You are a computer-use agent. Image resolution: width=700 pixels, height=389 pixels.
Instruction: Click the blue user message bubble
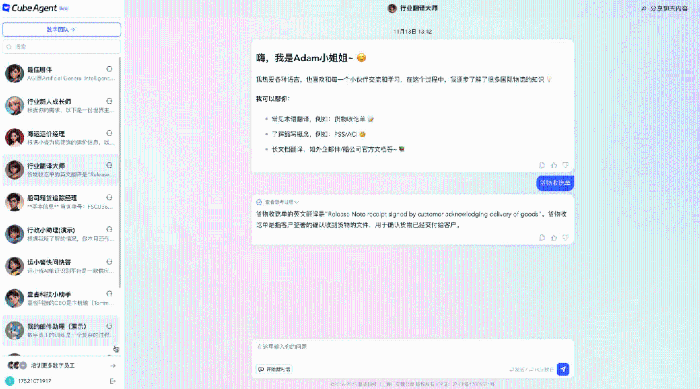[555, 183]
